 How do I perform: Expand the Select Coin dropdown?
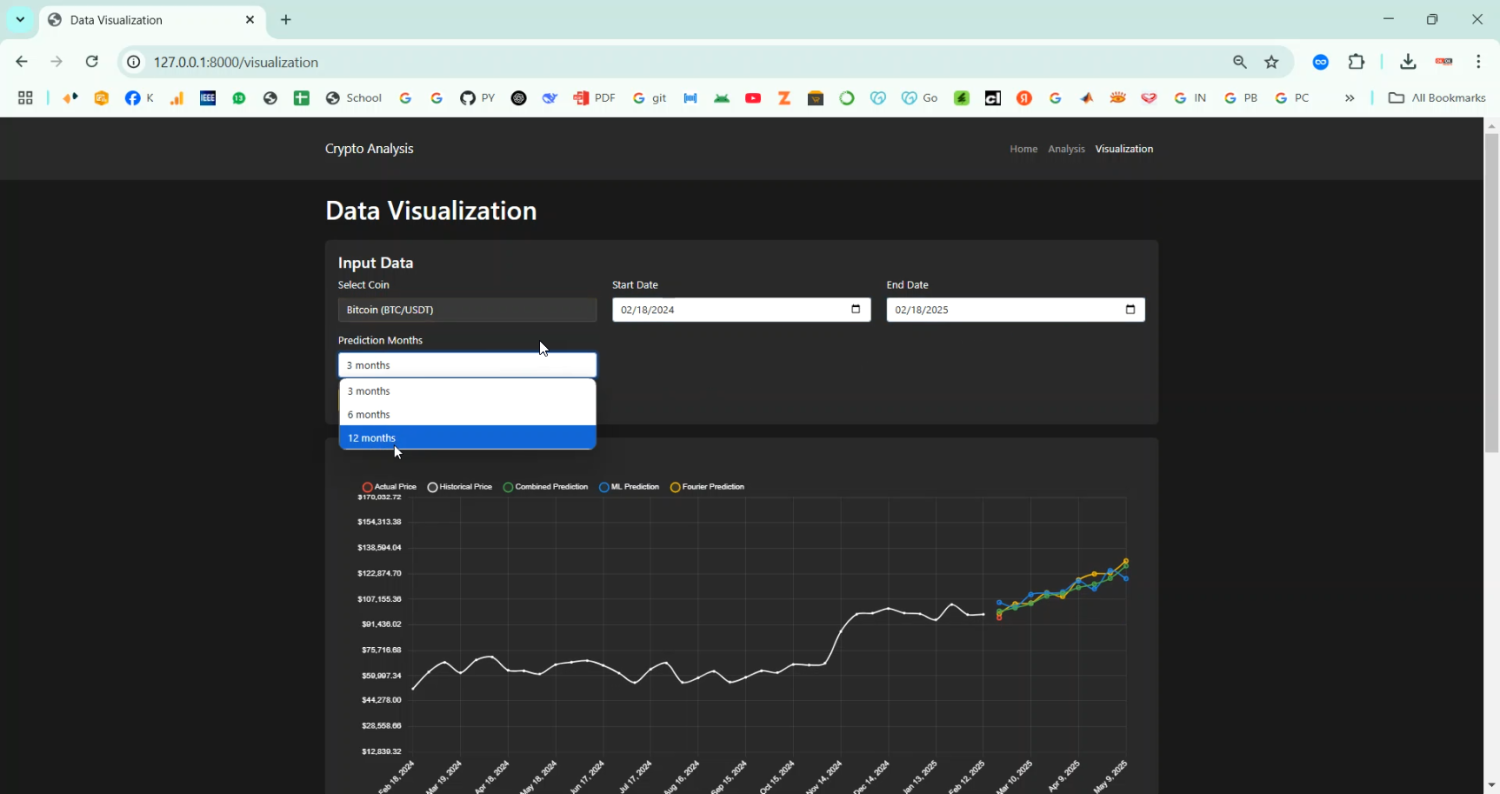click(x=467, y=310)
